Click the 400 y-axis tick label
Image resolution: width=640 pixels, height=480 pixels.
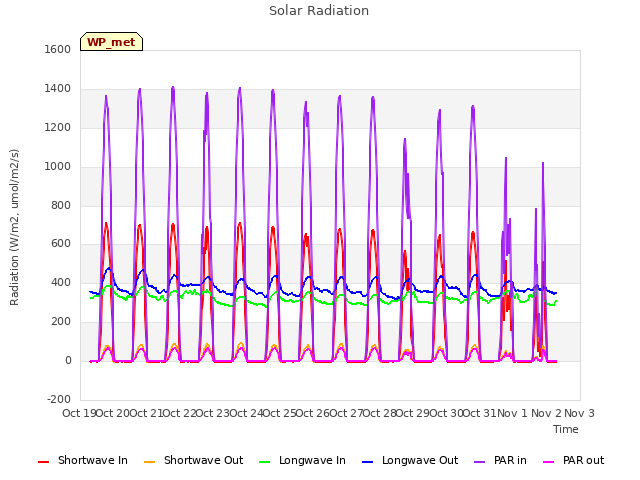click(x=61, y=282)
